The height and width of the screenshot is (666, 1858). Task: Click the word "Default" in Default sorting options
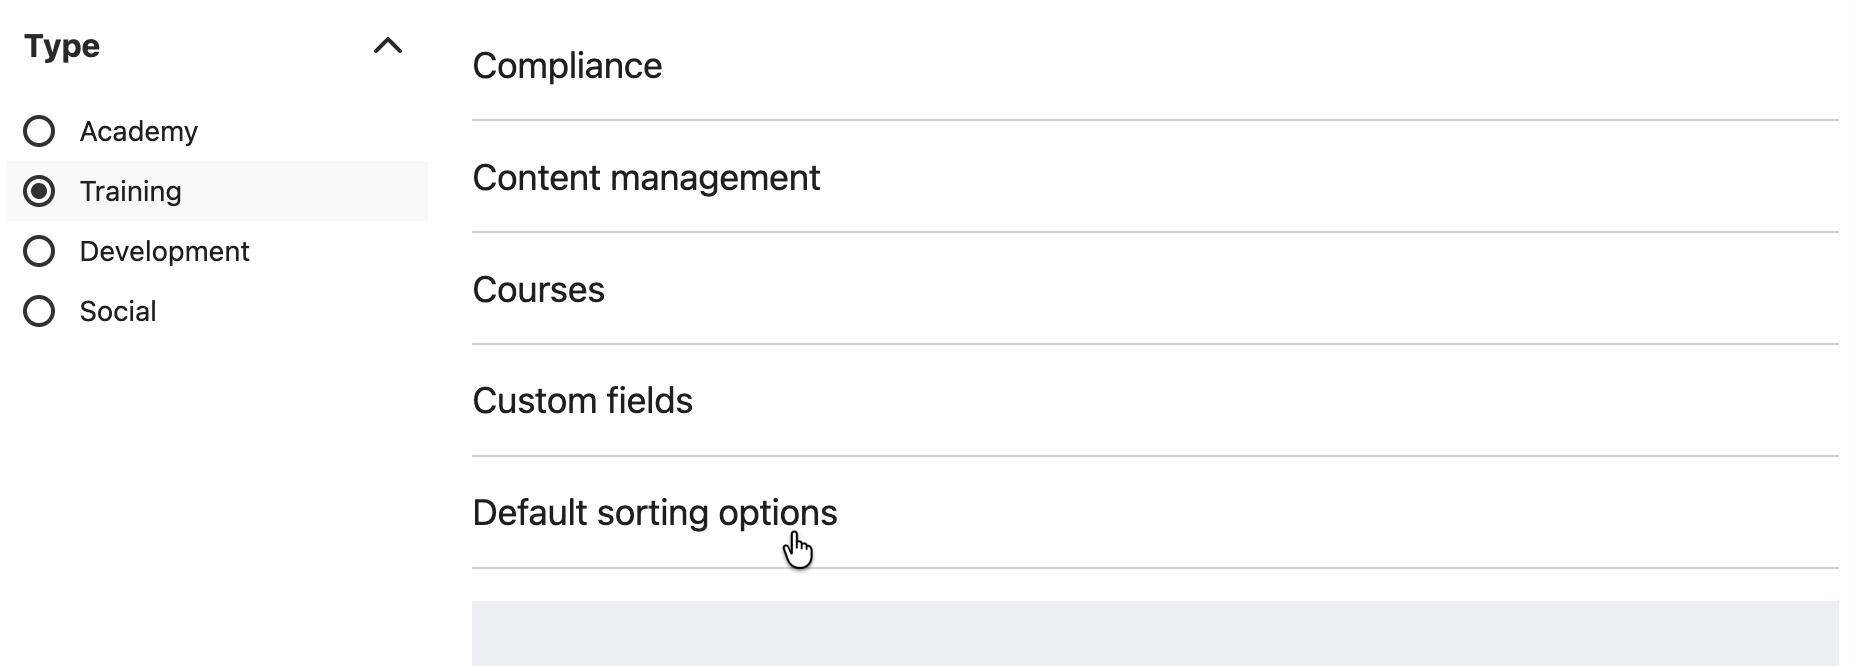(529, 513)
